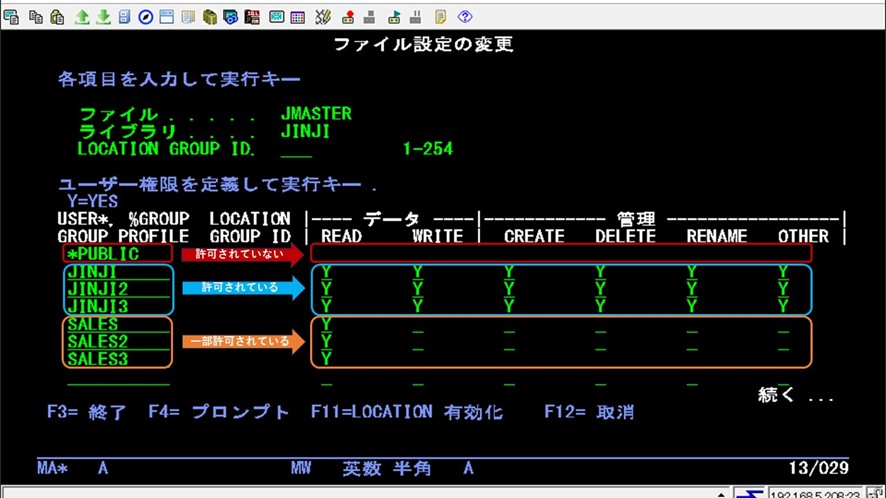The height and width of the screenshot is (498, 886).
Task: Click the colored grid keypad icon
Action: [298, 17]
